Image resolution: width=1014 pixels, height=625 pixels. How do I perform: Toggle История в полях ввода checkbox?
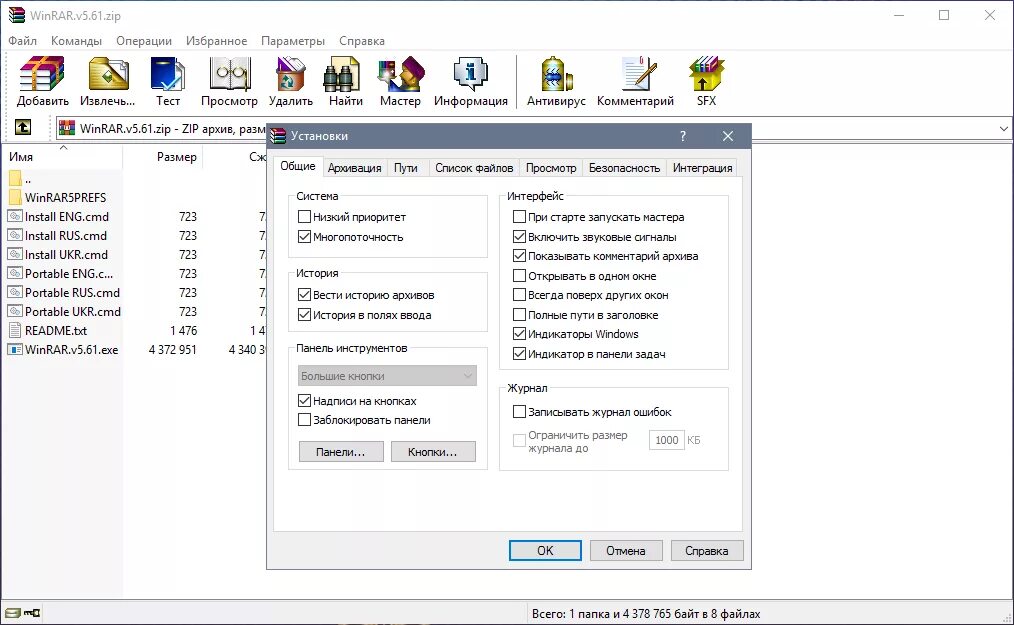point(305,315)
